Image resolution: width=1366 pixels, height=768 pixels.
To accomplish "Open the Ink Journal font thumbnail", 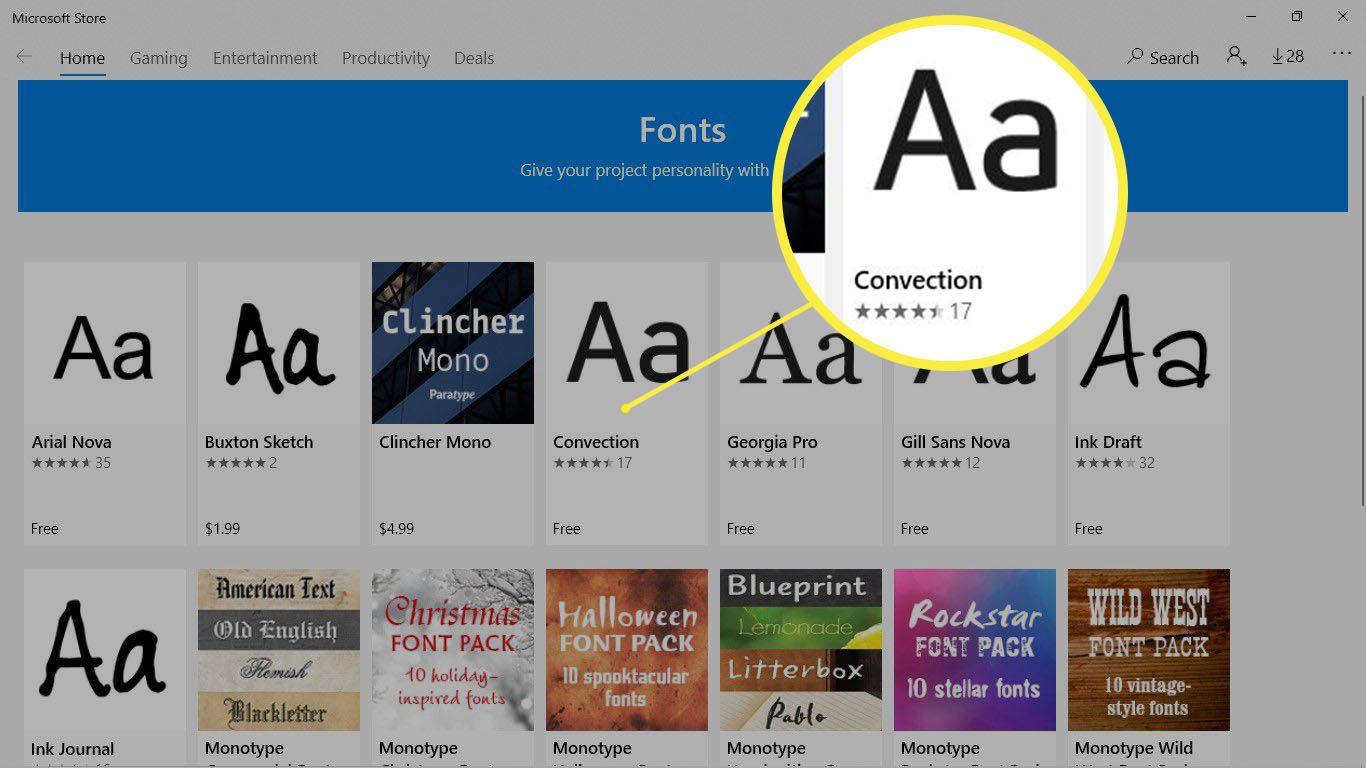I will (105, 650).
